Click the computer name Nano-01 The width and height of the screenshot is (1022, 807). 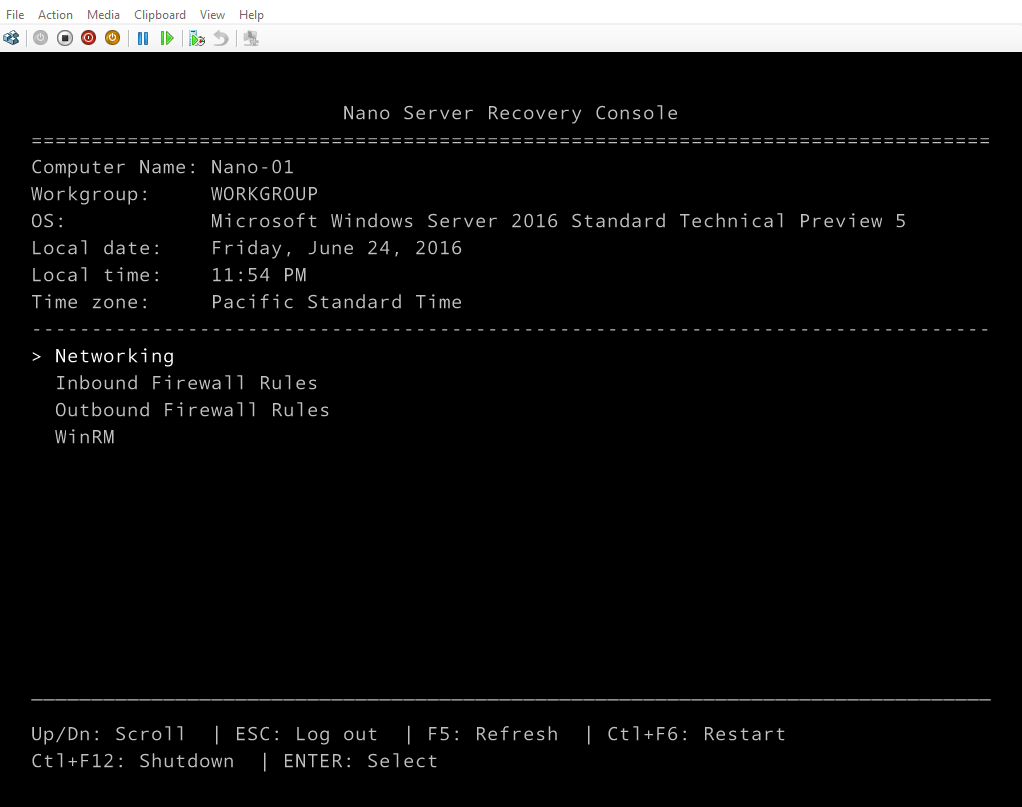pos(252,168)
